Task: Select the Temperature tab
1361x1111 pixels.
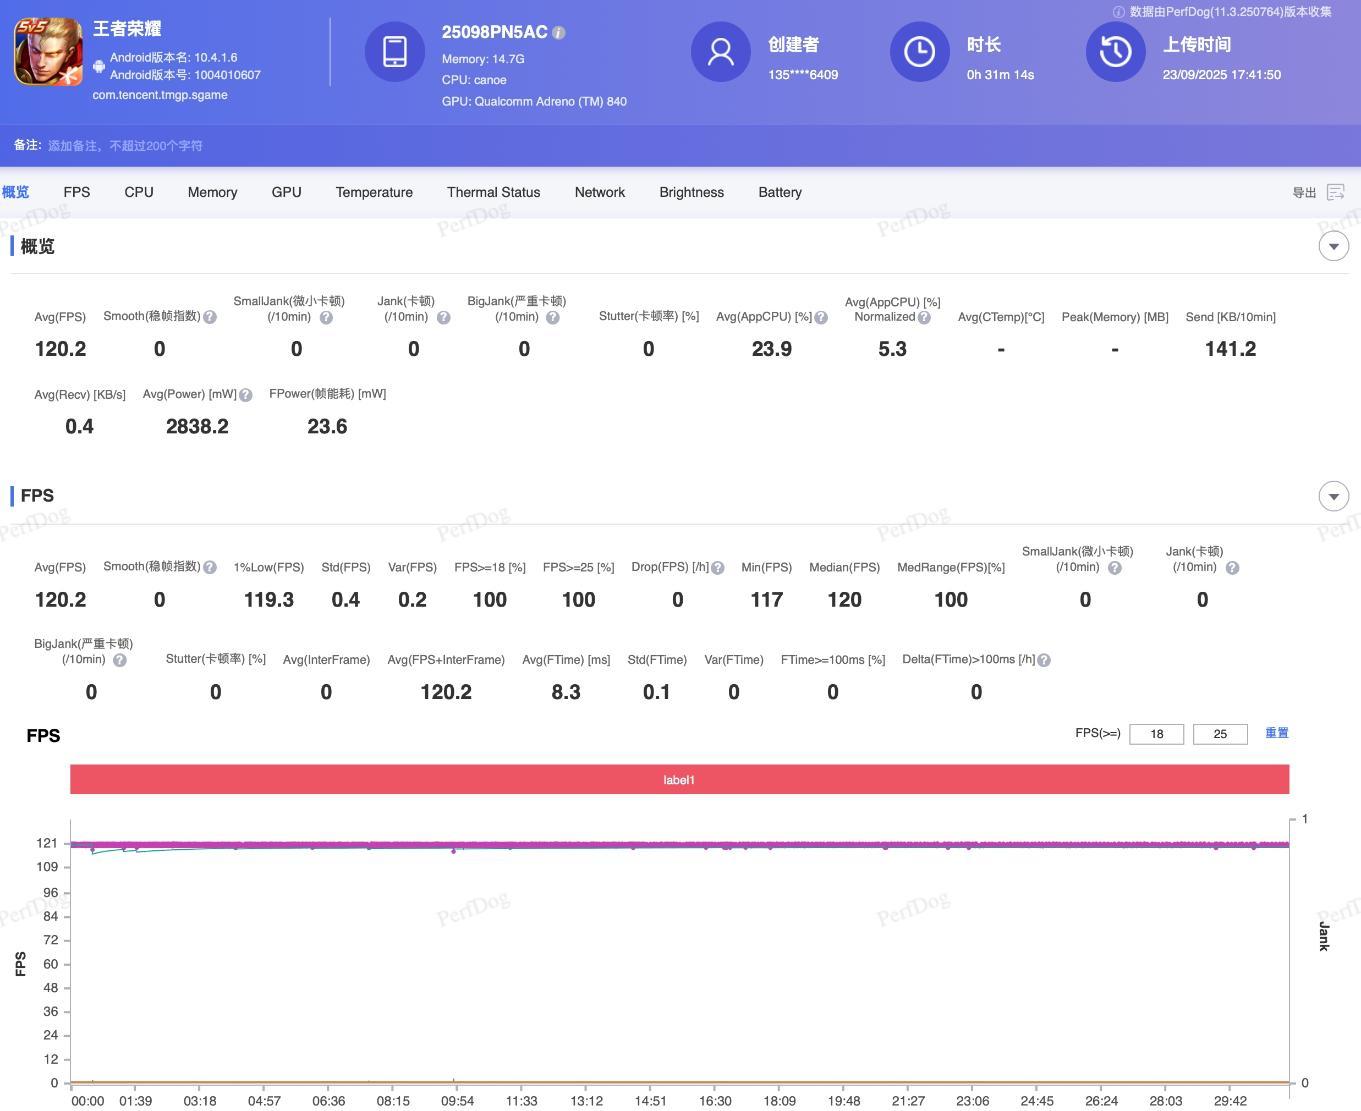Action: tap(374, 192)
